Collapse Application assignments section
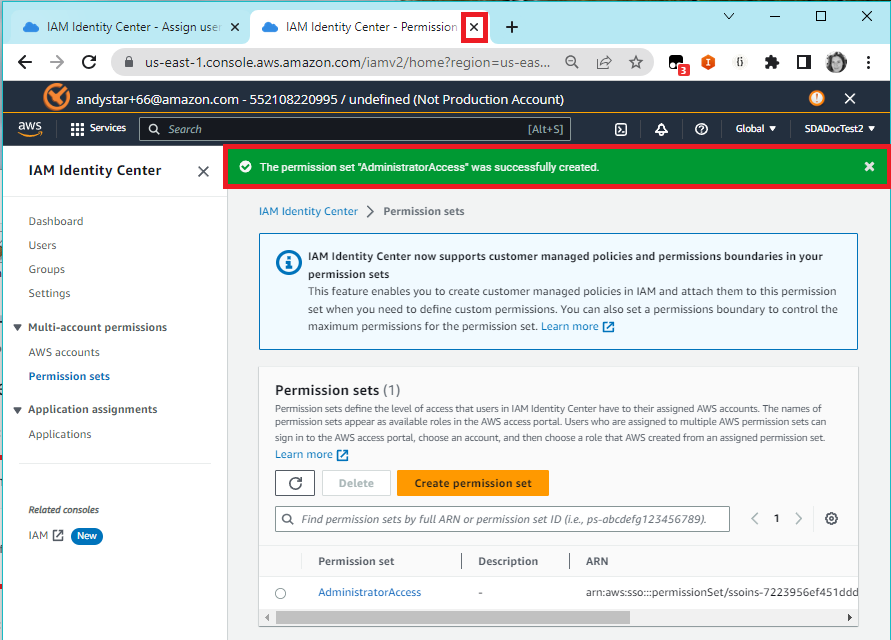 pos(18,410)
